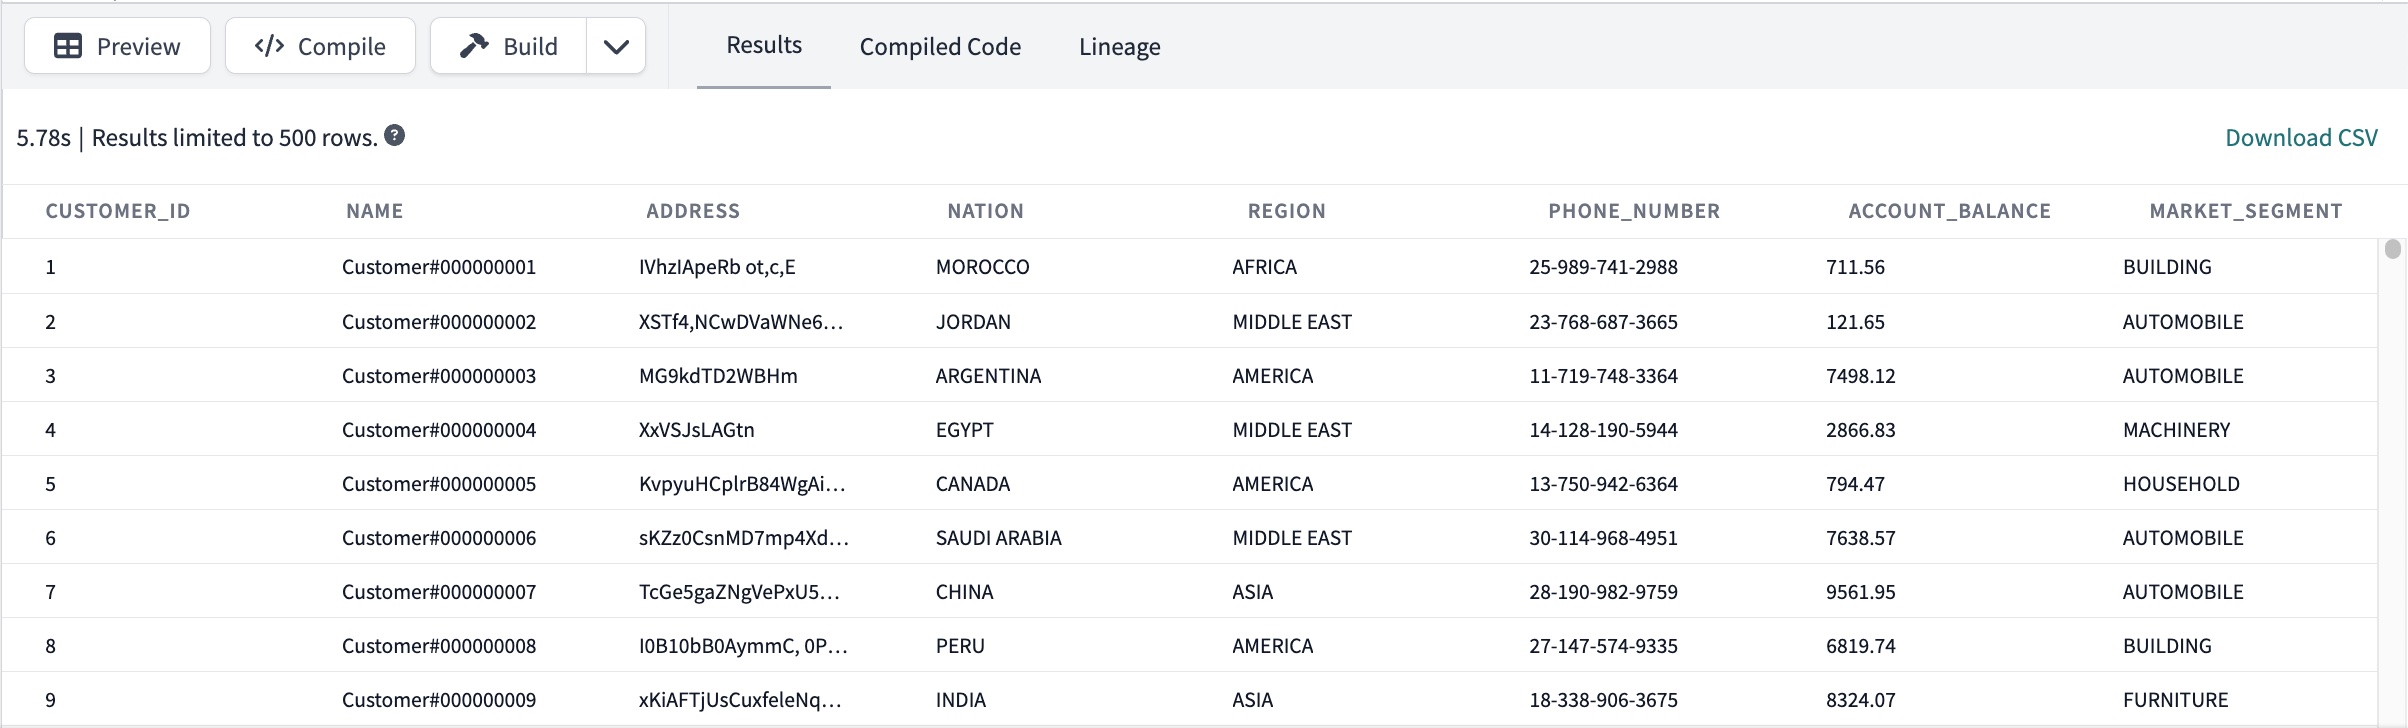Open the Lineage tab
This screenshot has height=728, width=2408.
1119,46
